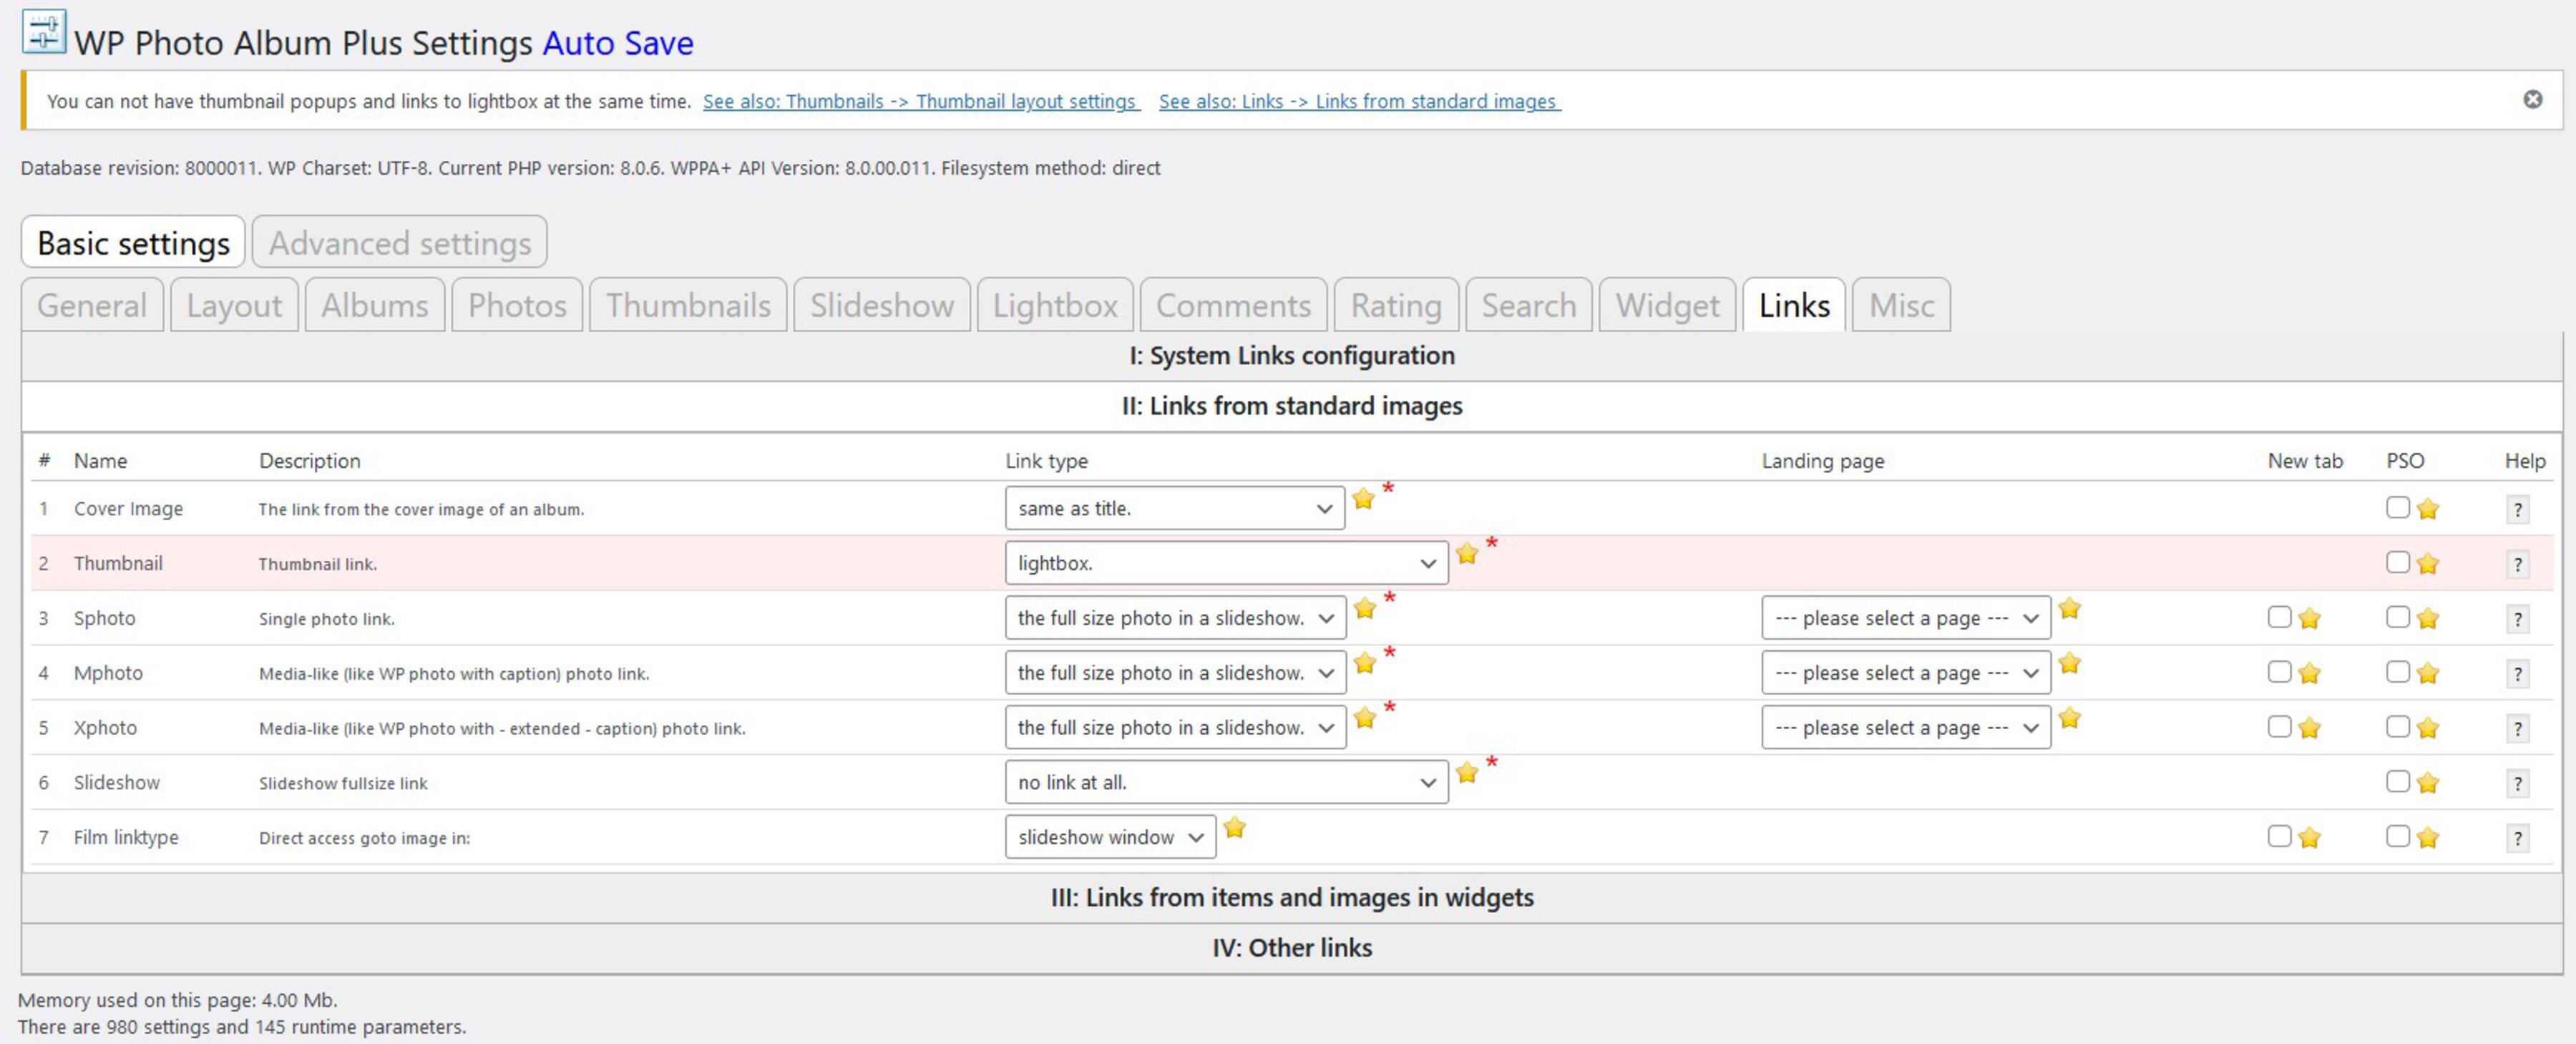Switch to the Misc tab
This screenshot has height=1044, width=2576.
[x=1899, y=305]
